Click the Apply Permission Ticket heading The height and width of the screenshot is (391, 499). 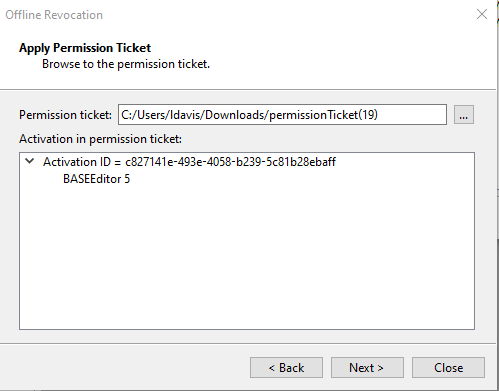[x=85, y=48]
